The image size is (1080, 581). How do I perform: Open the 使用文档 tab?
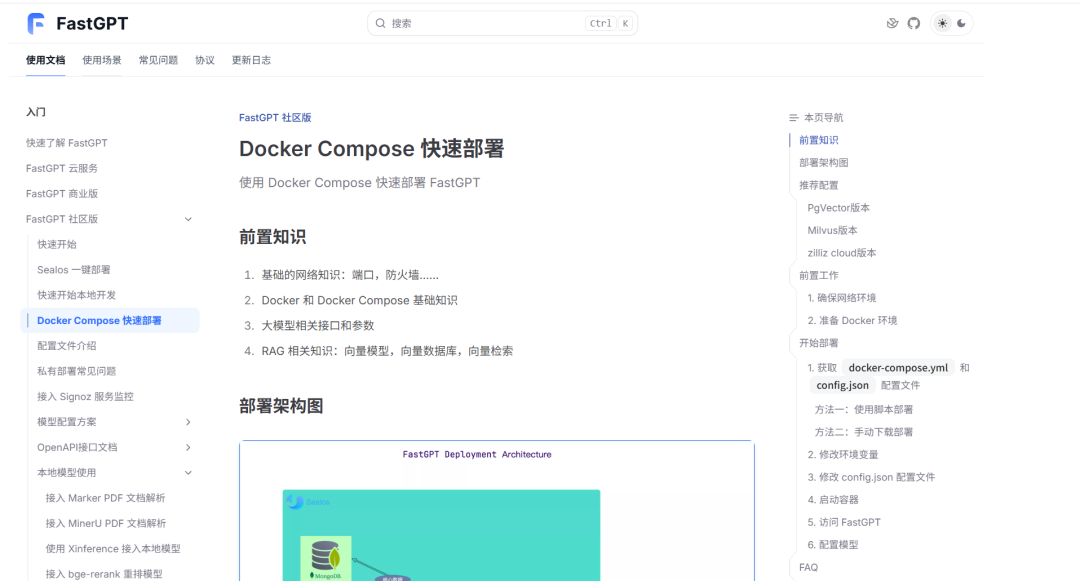[x=45, y=60]
